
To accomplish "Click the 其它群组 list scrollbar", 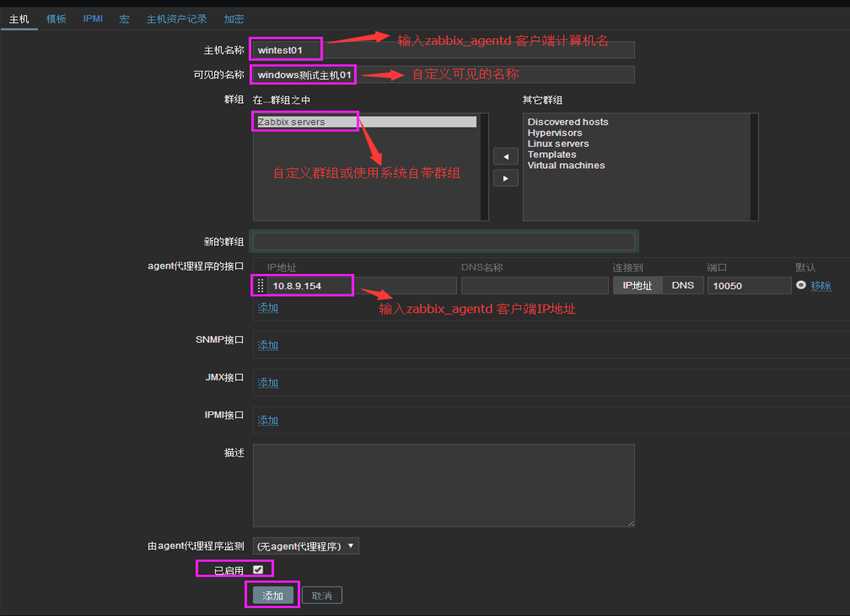I will pyautogui.click(x=754, y=166).
